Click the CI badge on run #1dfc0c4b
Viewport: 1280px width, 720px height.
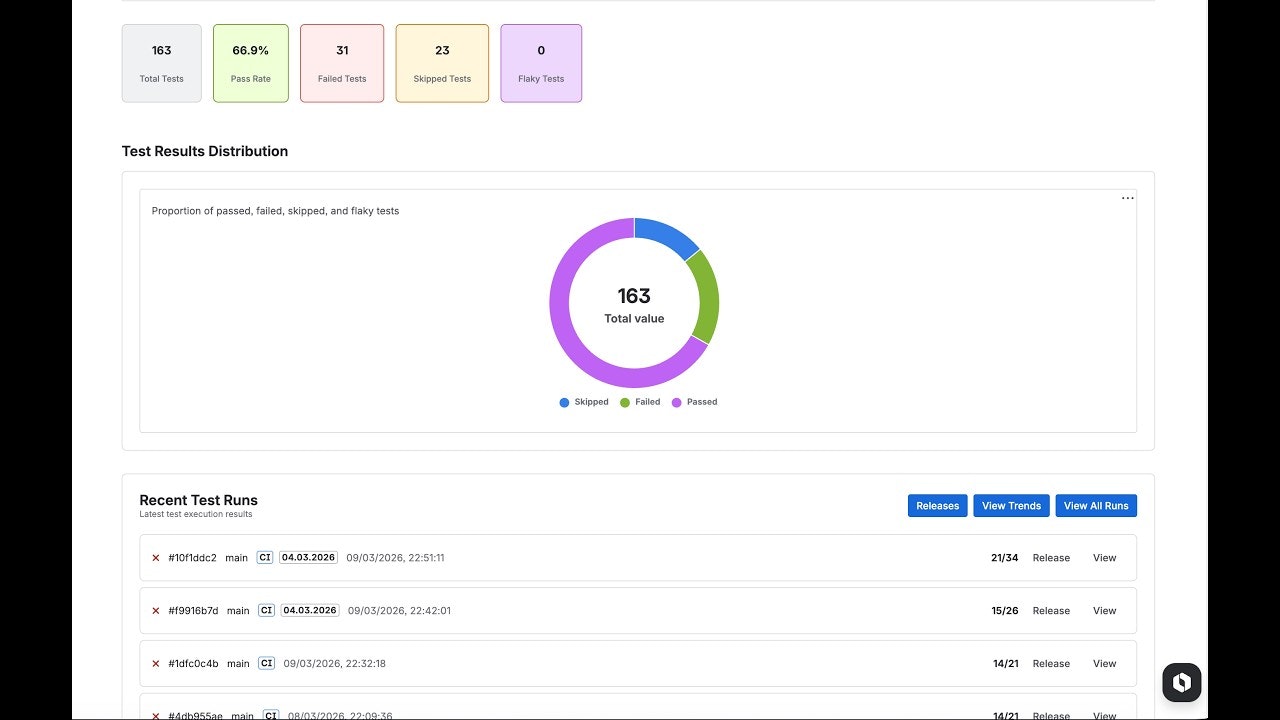266,664
